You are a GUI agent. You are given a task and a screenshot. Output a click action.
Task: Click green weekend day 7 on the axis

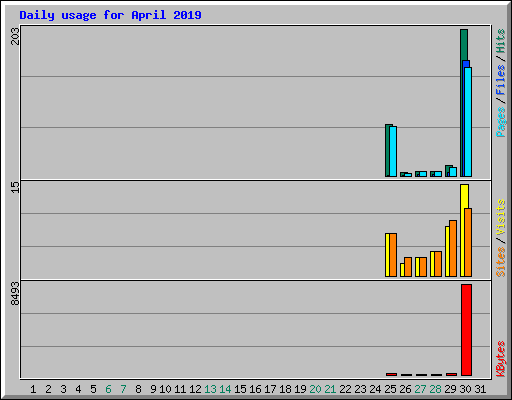tap(123, 389)
